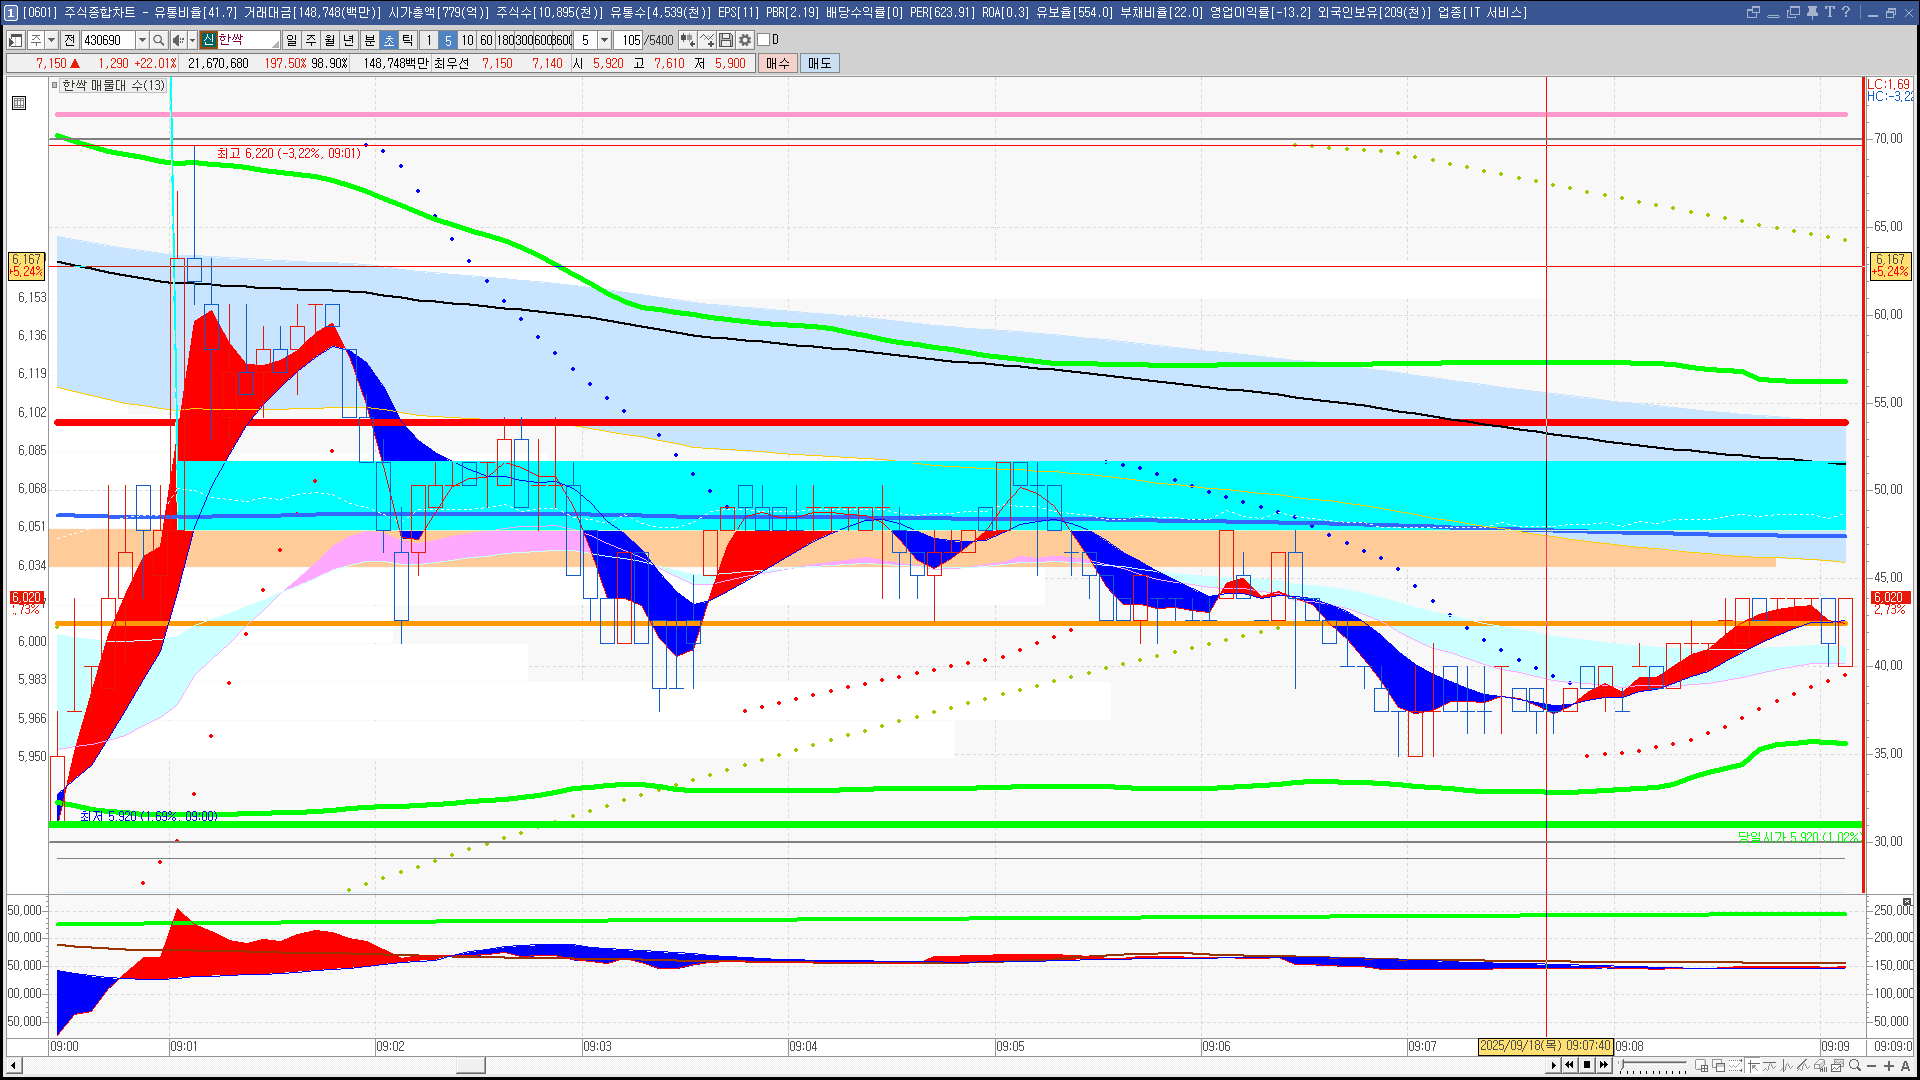Screen dimensions: 1920x1080
Task: Select the 10 interval preset
Action: (467, 40)
